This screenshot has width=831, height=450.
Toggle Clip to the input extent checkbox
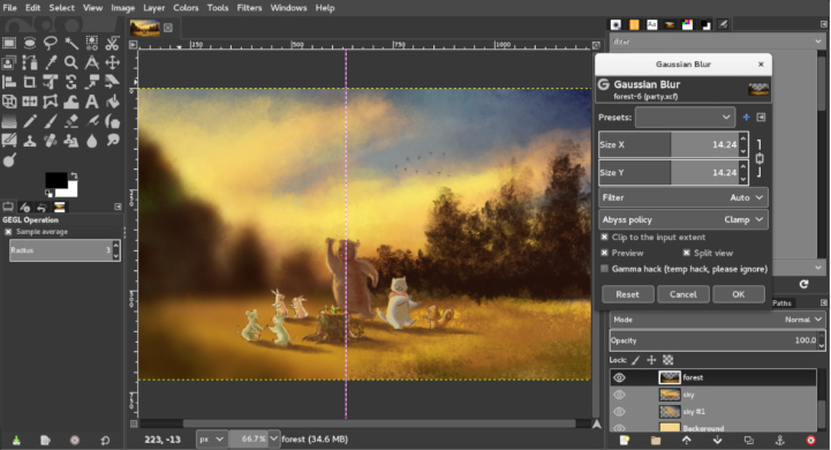tap(604, 237)
